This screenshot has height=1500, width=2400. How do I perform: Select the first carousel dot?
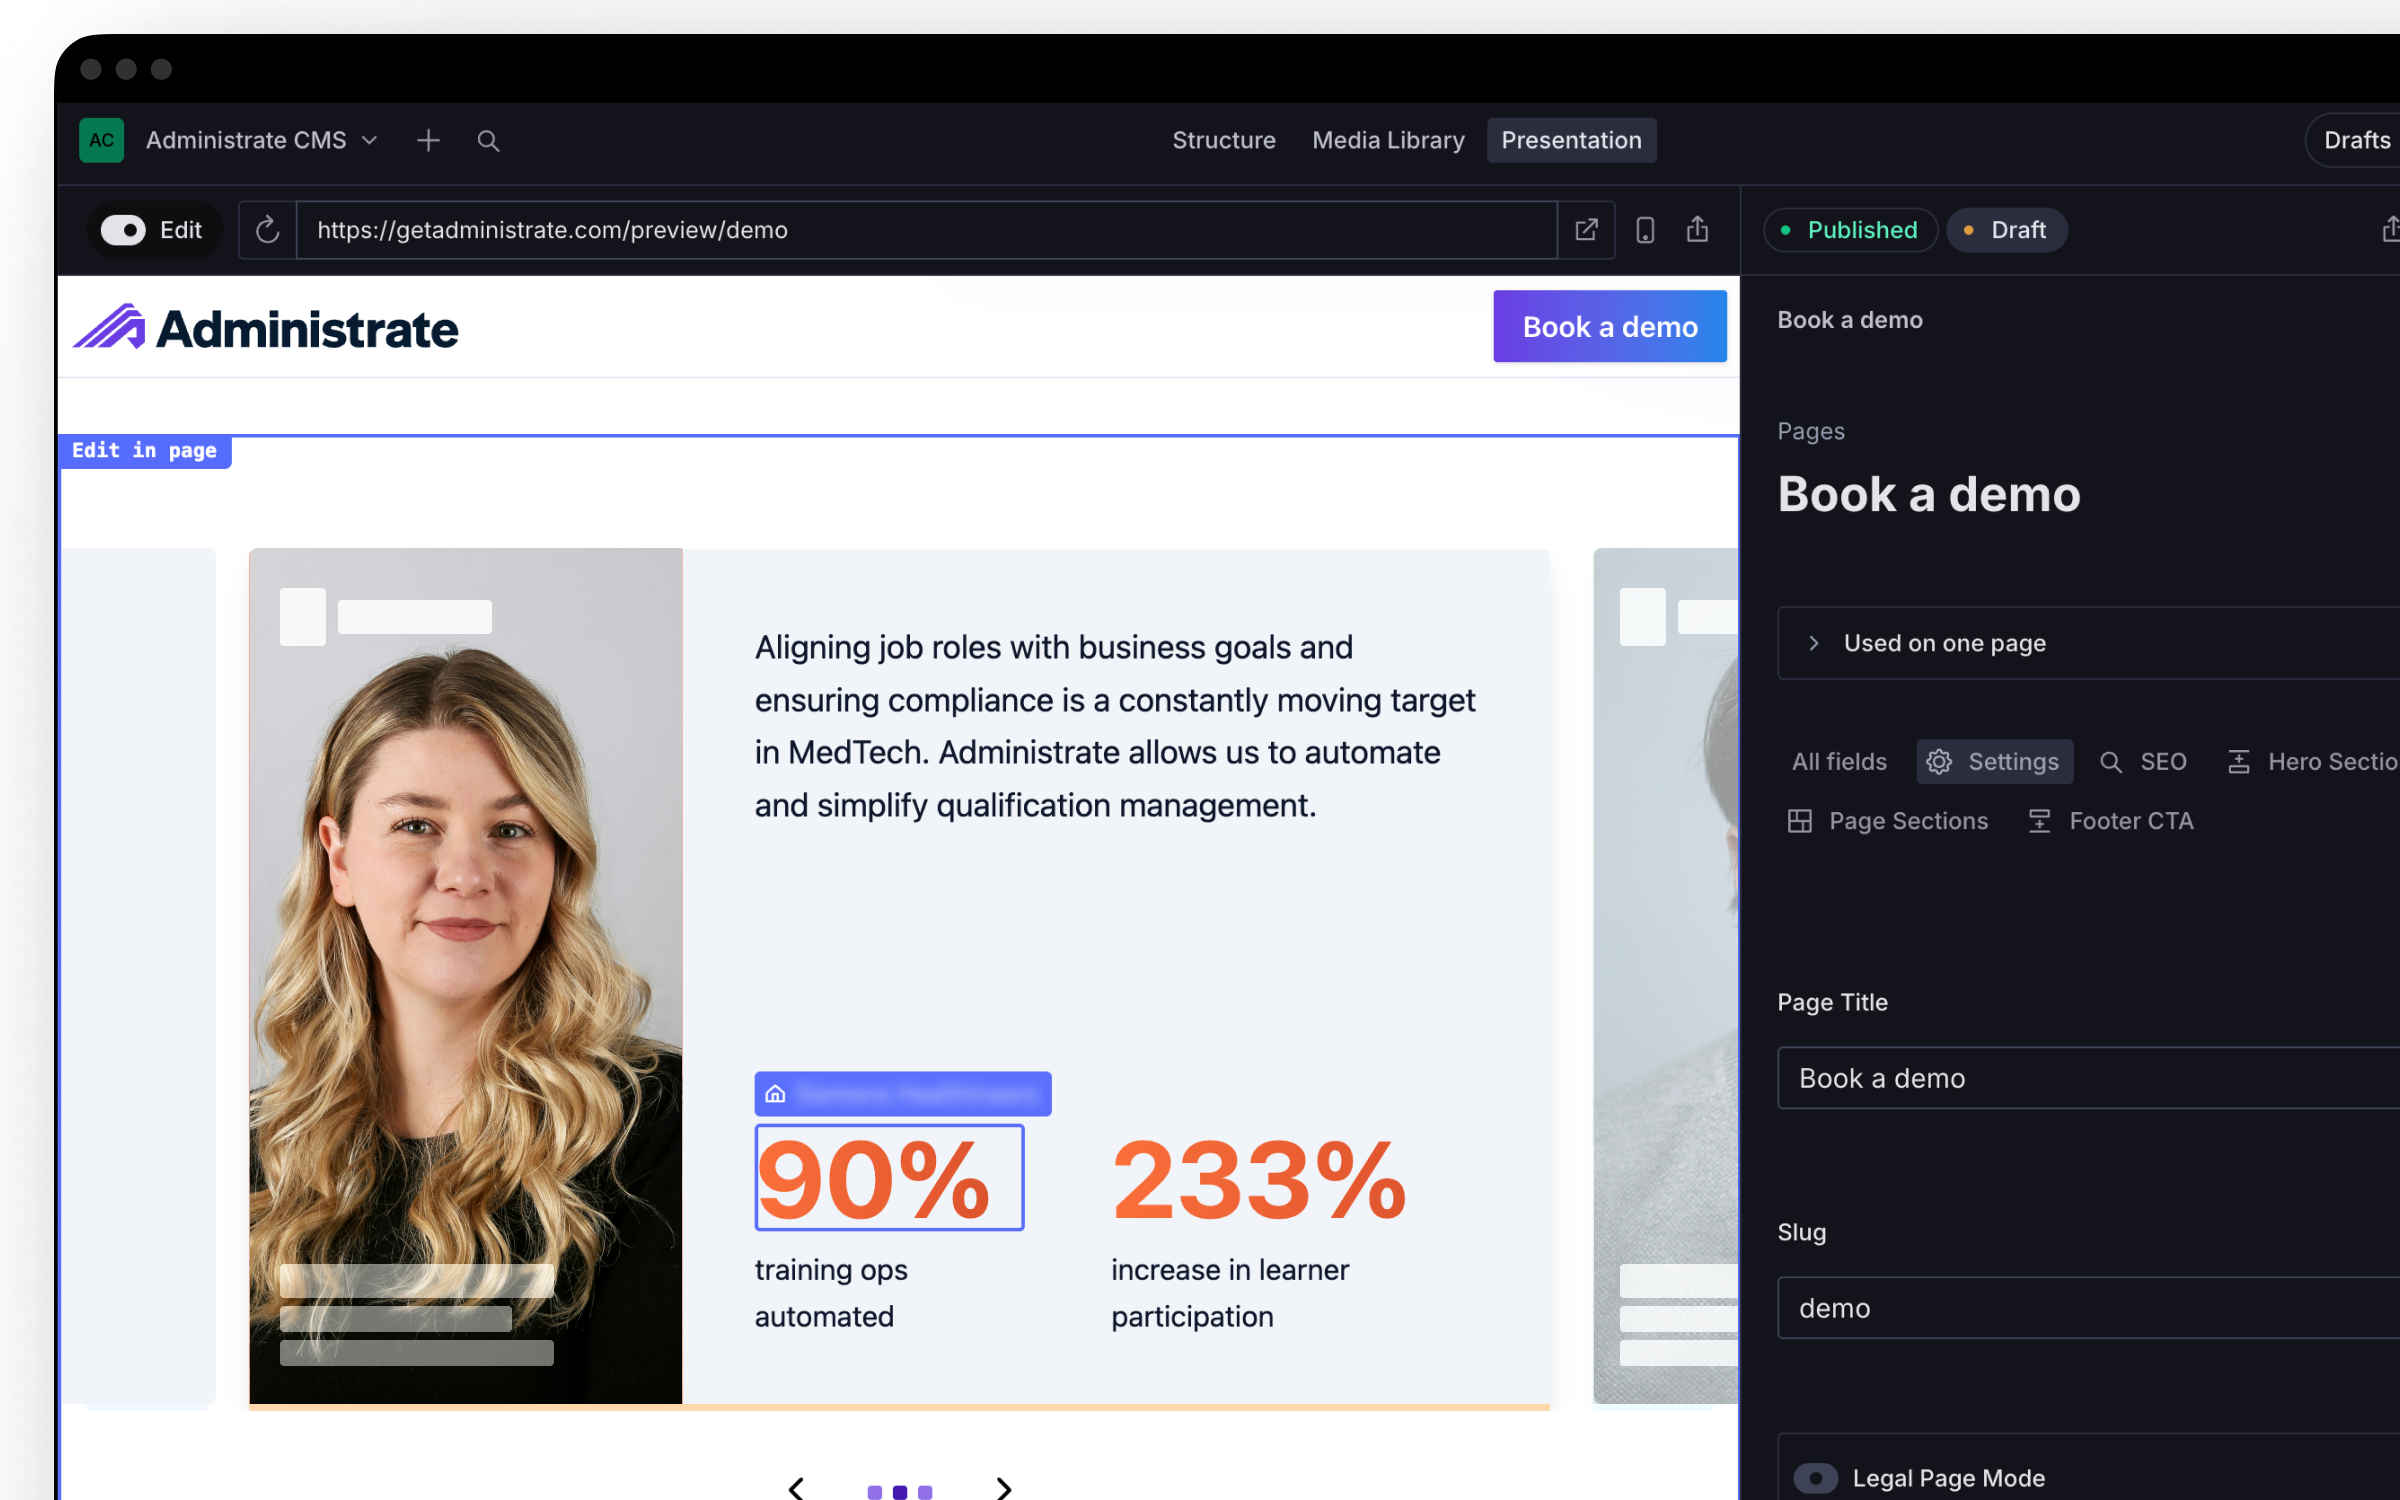coord(875,1492)
